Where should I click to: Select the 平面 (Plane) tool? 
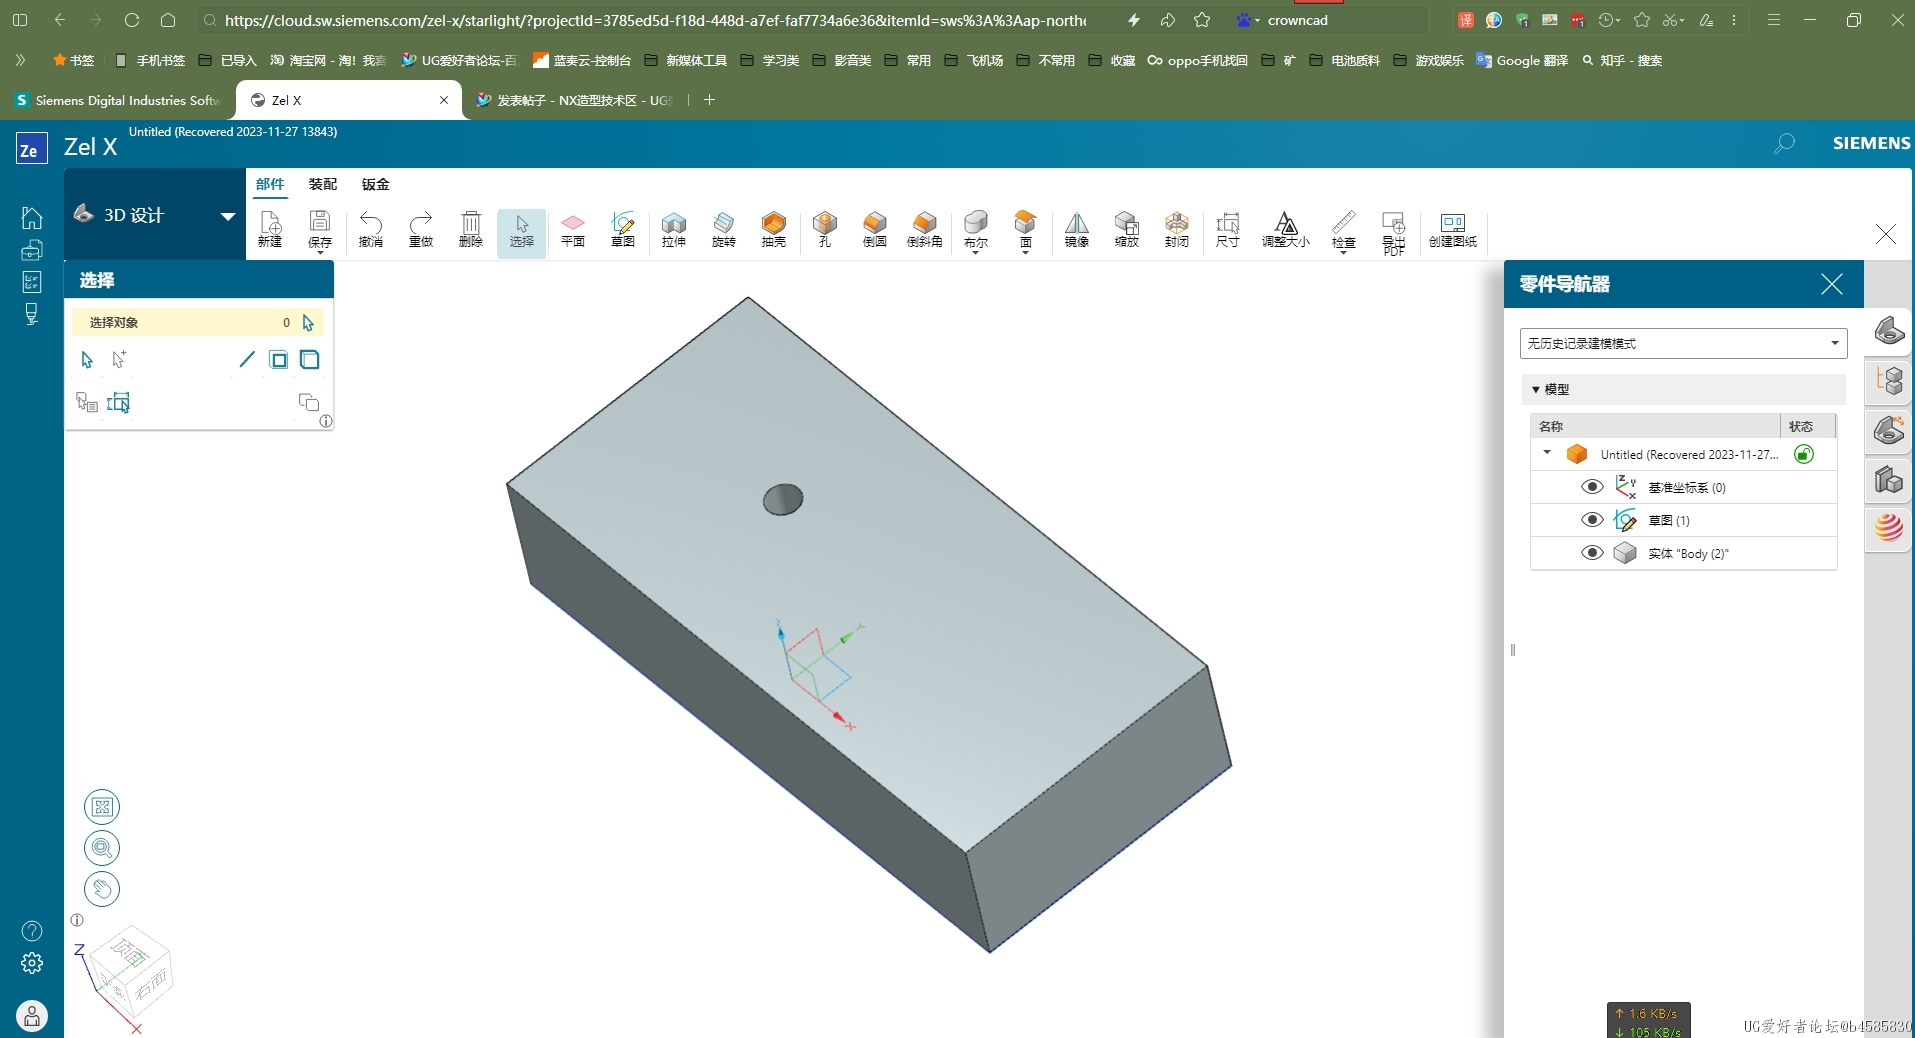[573, 229]
